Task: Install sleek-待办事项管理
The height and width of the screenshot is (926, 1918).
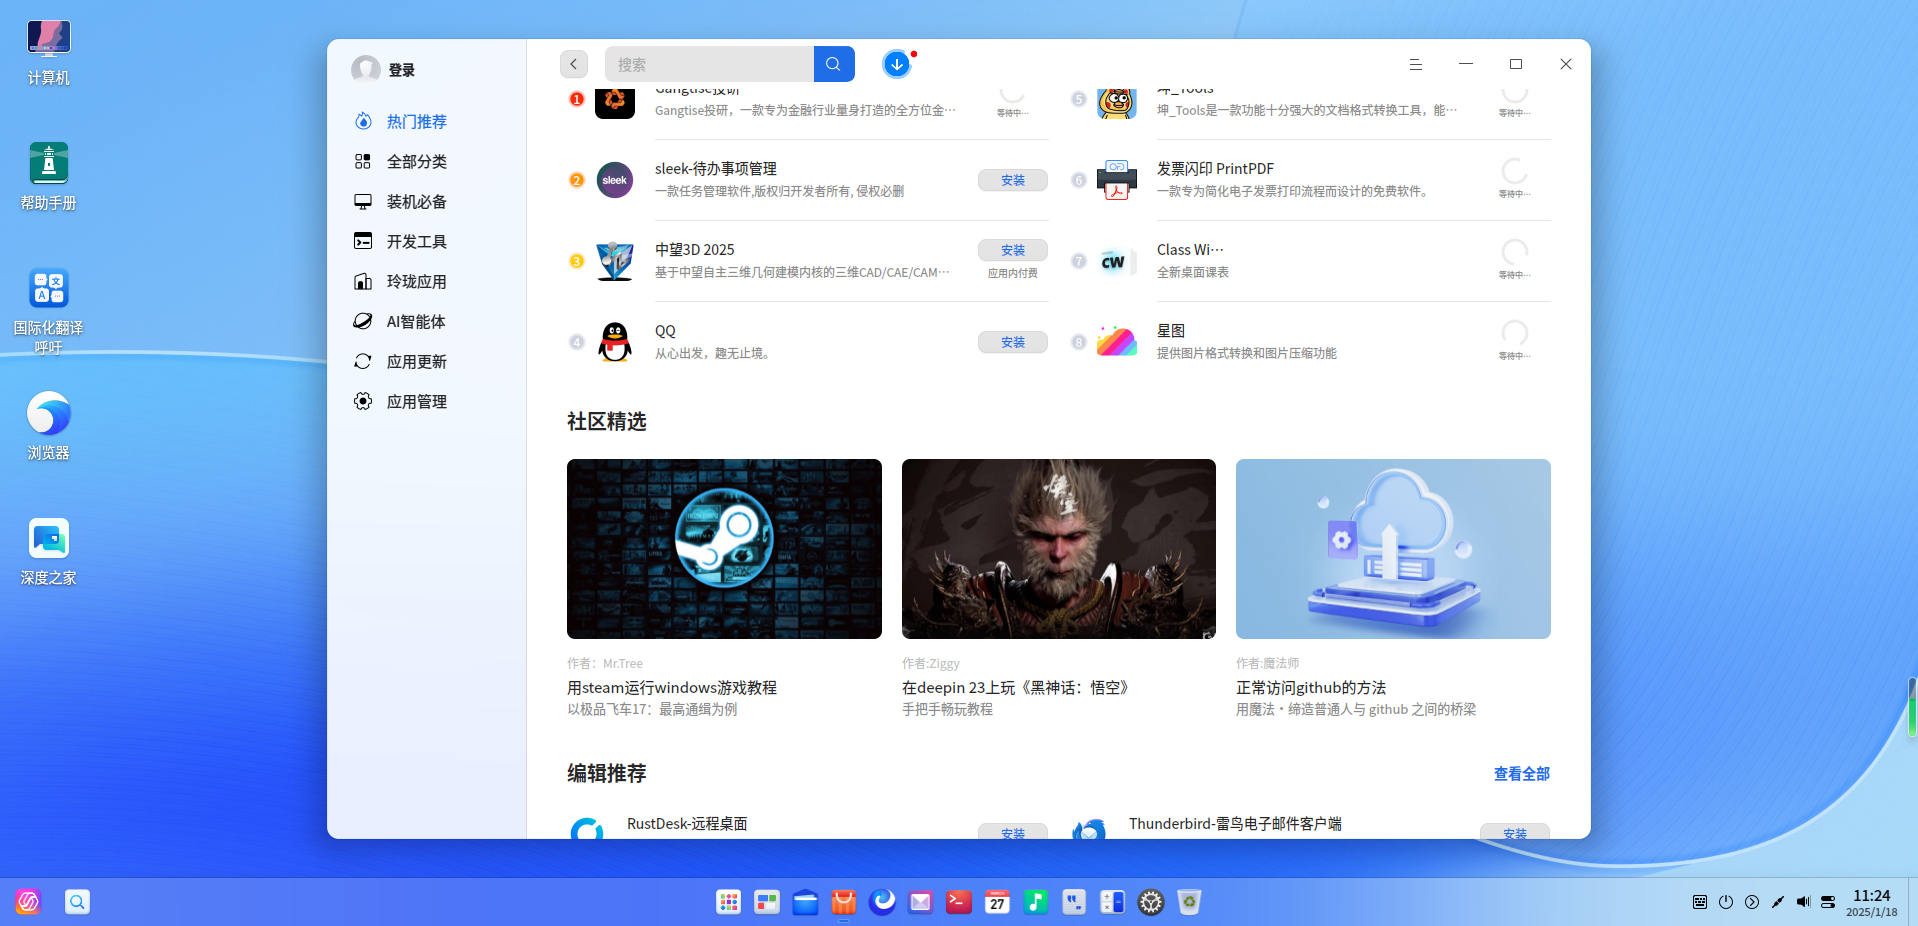Action: [1013, 180]
